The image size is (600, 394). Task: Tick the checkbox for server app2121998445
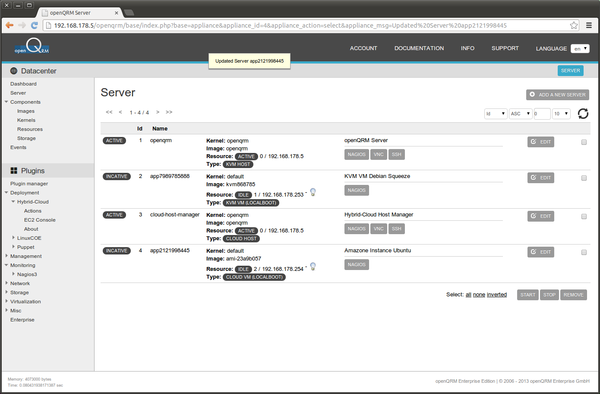[x=584, y=252]
